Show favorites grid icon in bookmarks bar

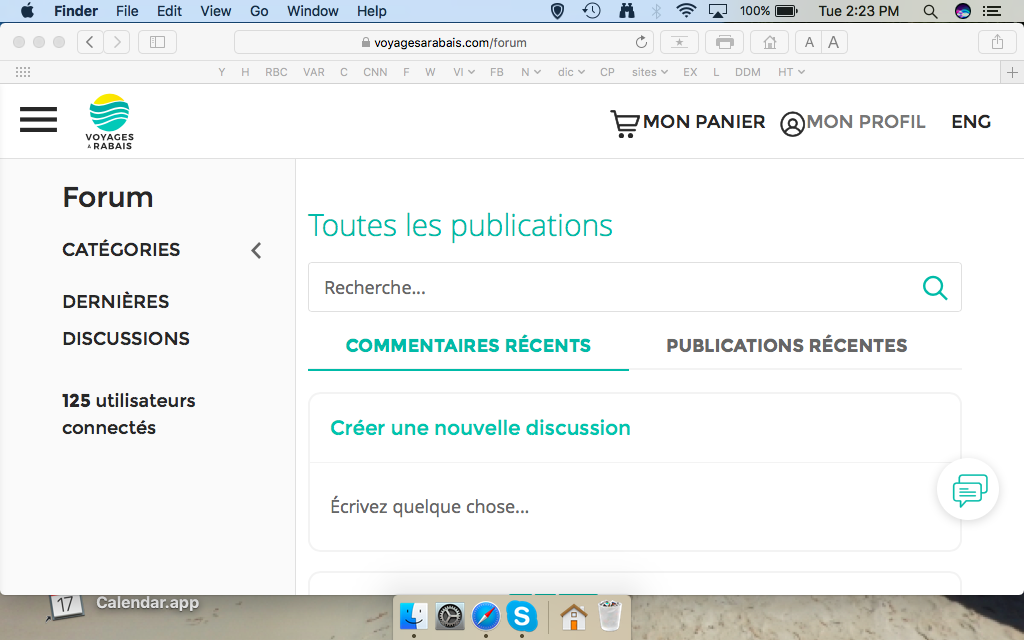click(x=23, y=72)
